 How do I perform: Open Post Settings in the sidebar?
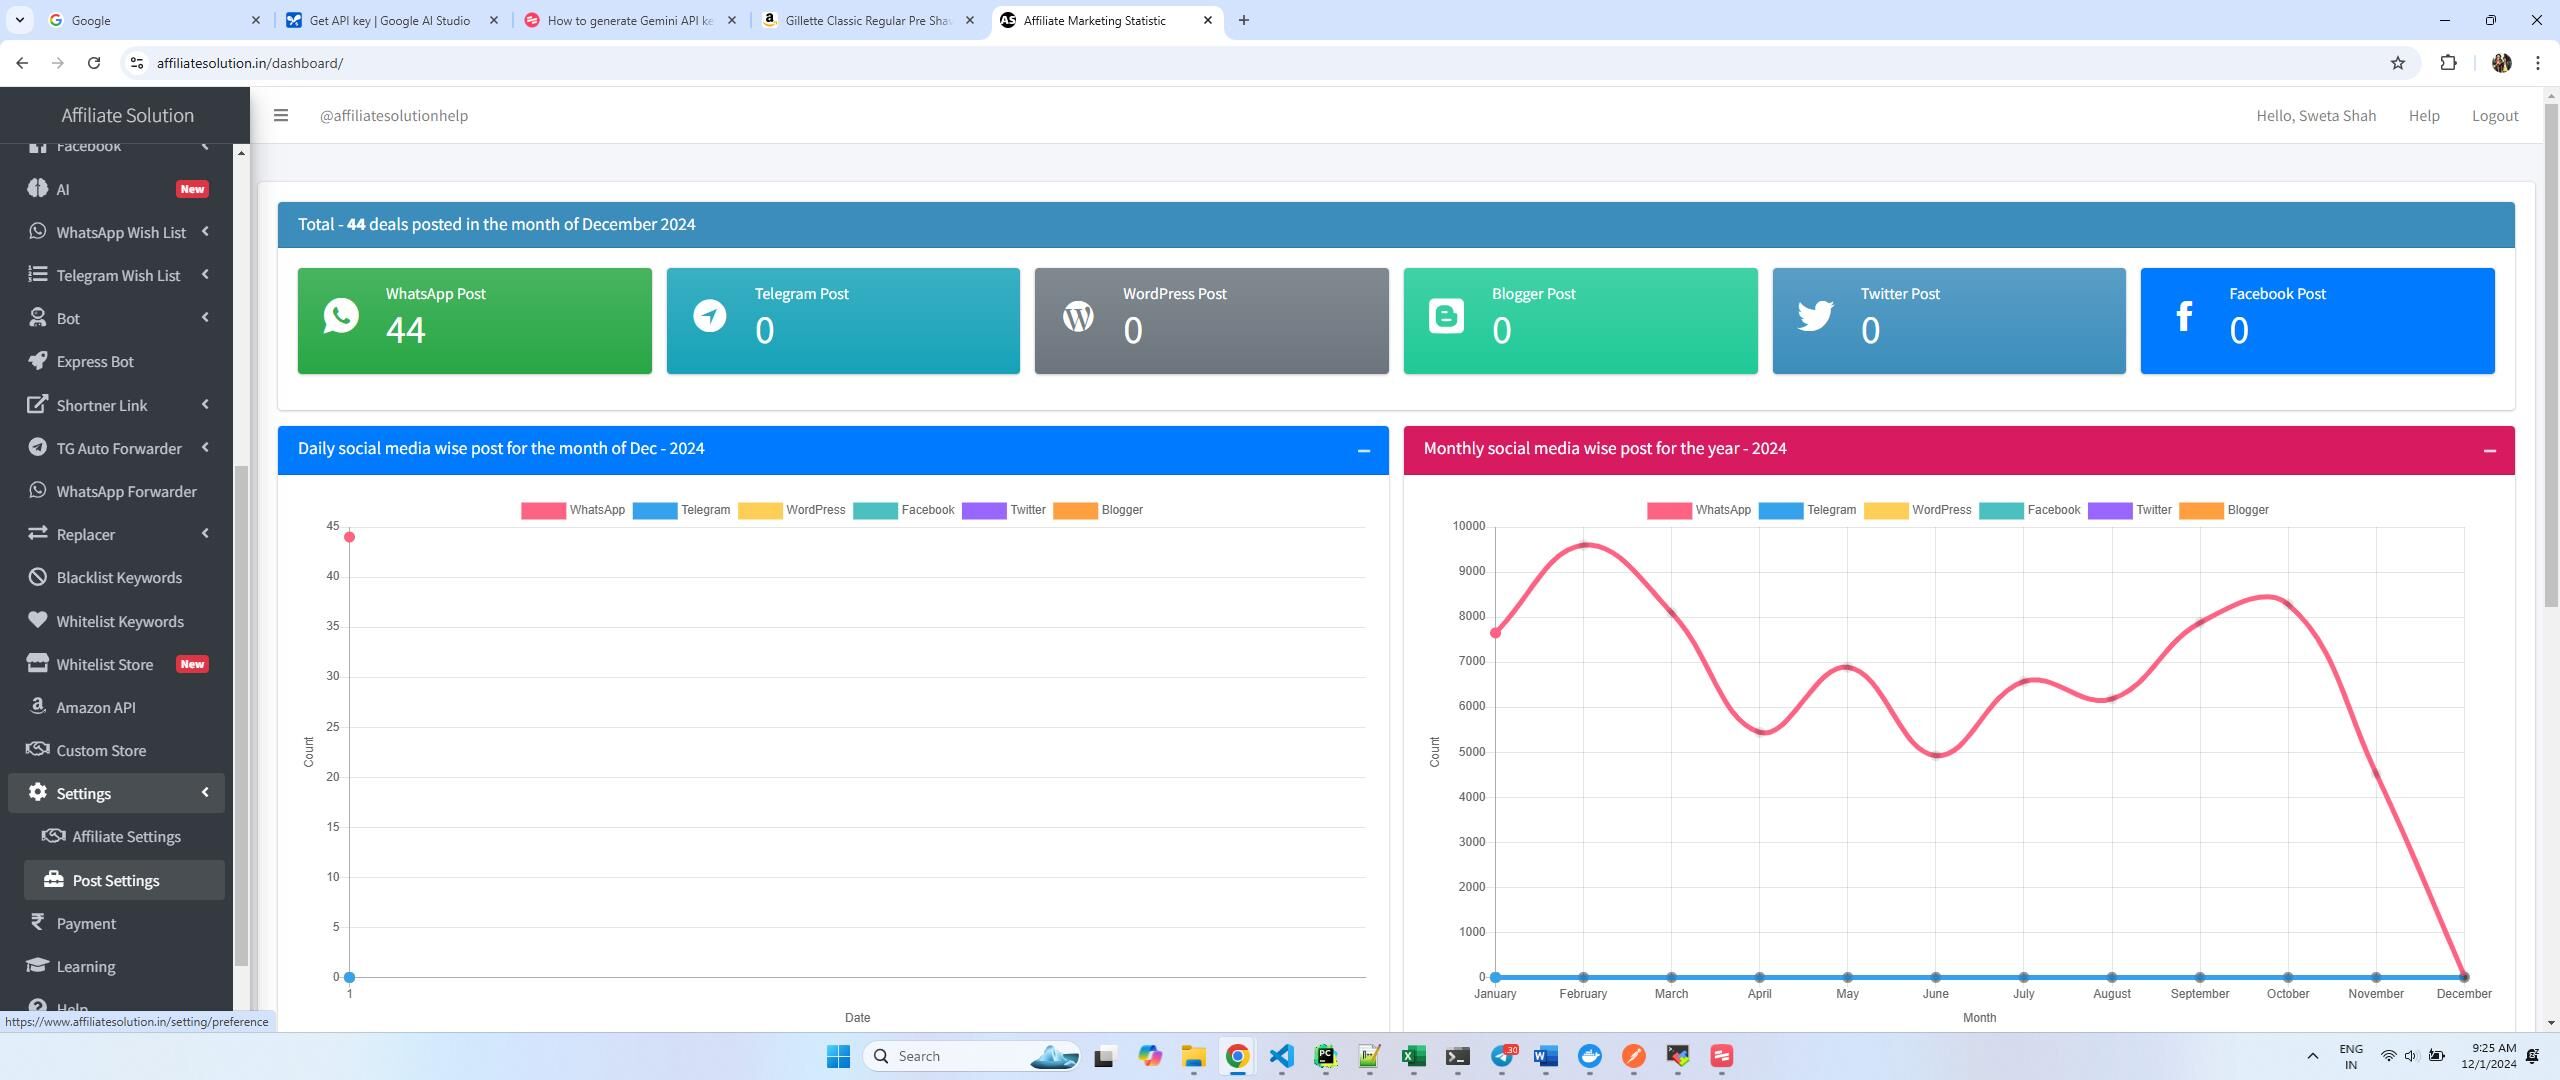pos(116,881)
